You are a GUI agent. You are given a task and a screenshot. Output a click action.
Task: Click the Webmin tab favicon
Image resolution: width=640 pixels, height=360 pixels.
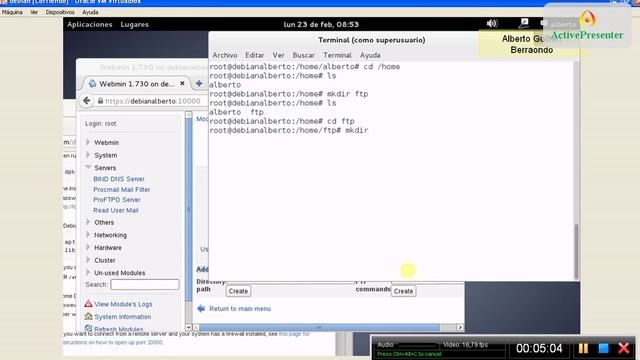(x=92, y=84)
